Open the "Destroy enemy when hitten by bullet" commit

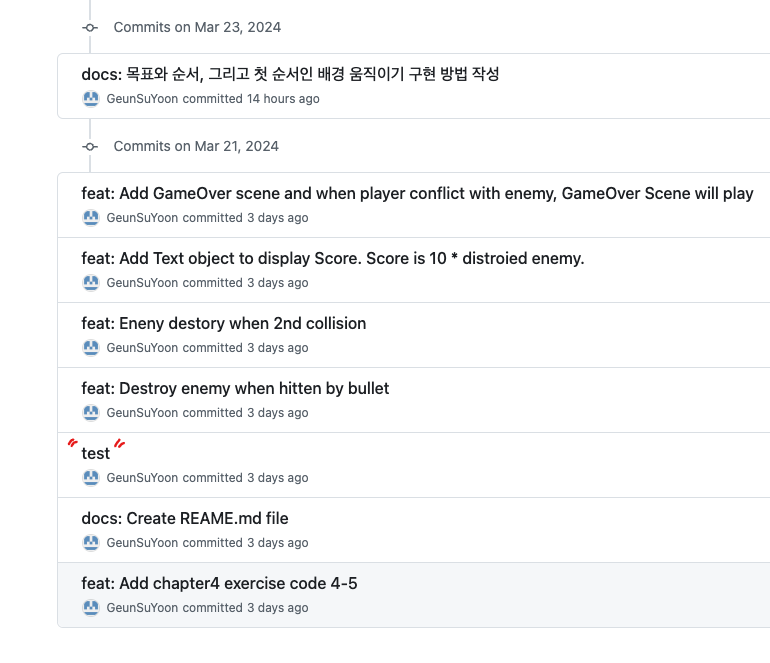pos(235,388)
